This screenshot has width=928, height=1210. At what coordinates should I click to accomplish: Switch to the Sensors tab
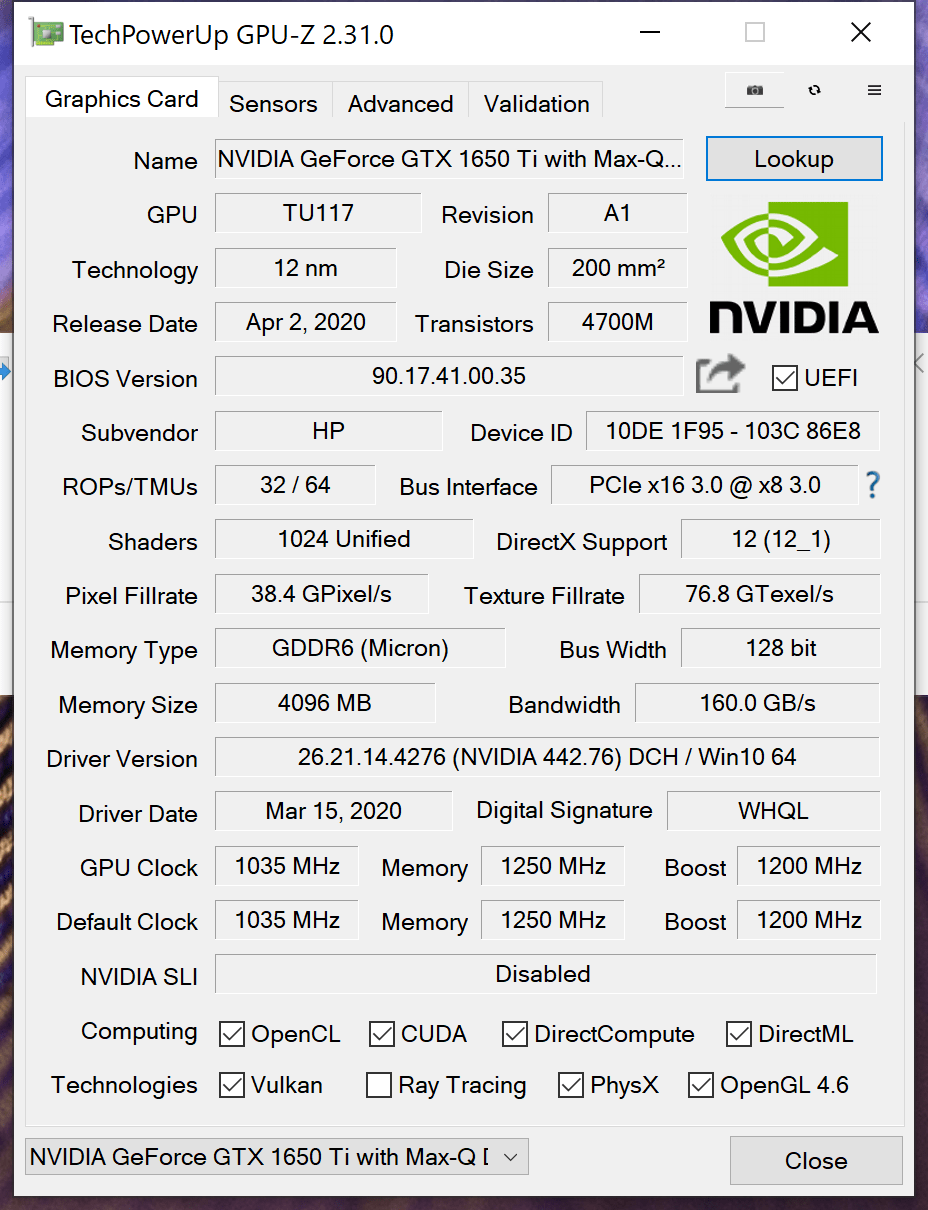[273, 104]
